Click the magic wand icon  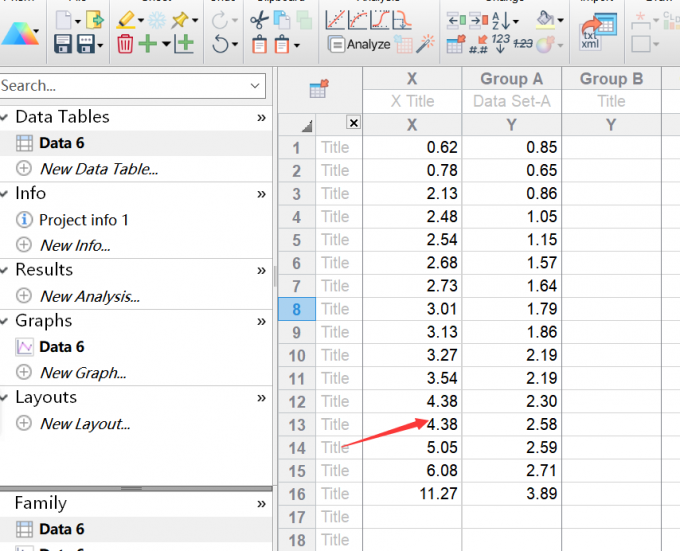[x=425, y=44]
